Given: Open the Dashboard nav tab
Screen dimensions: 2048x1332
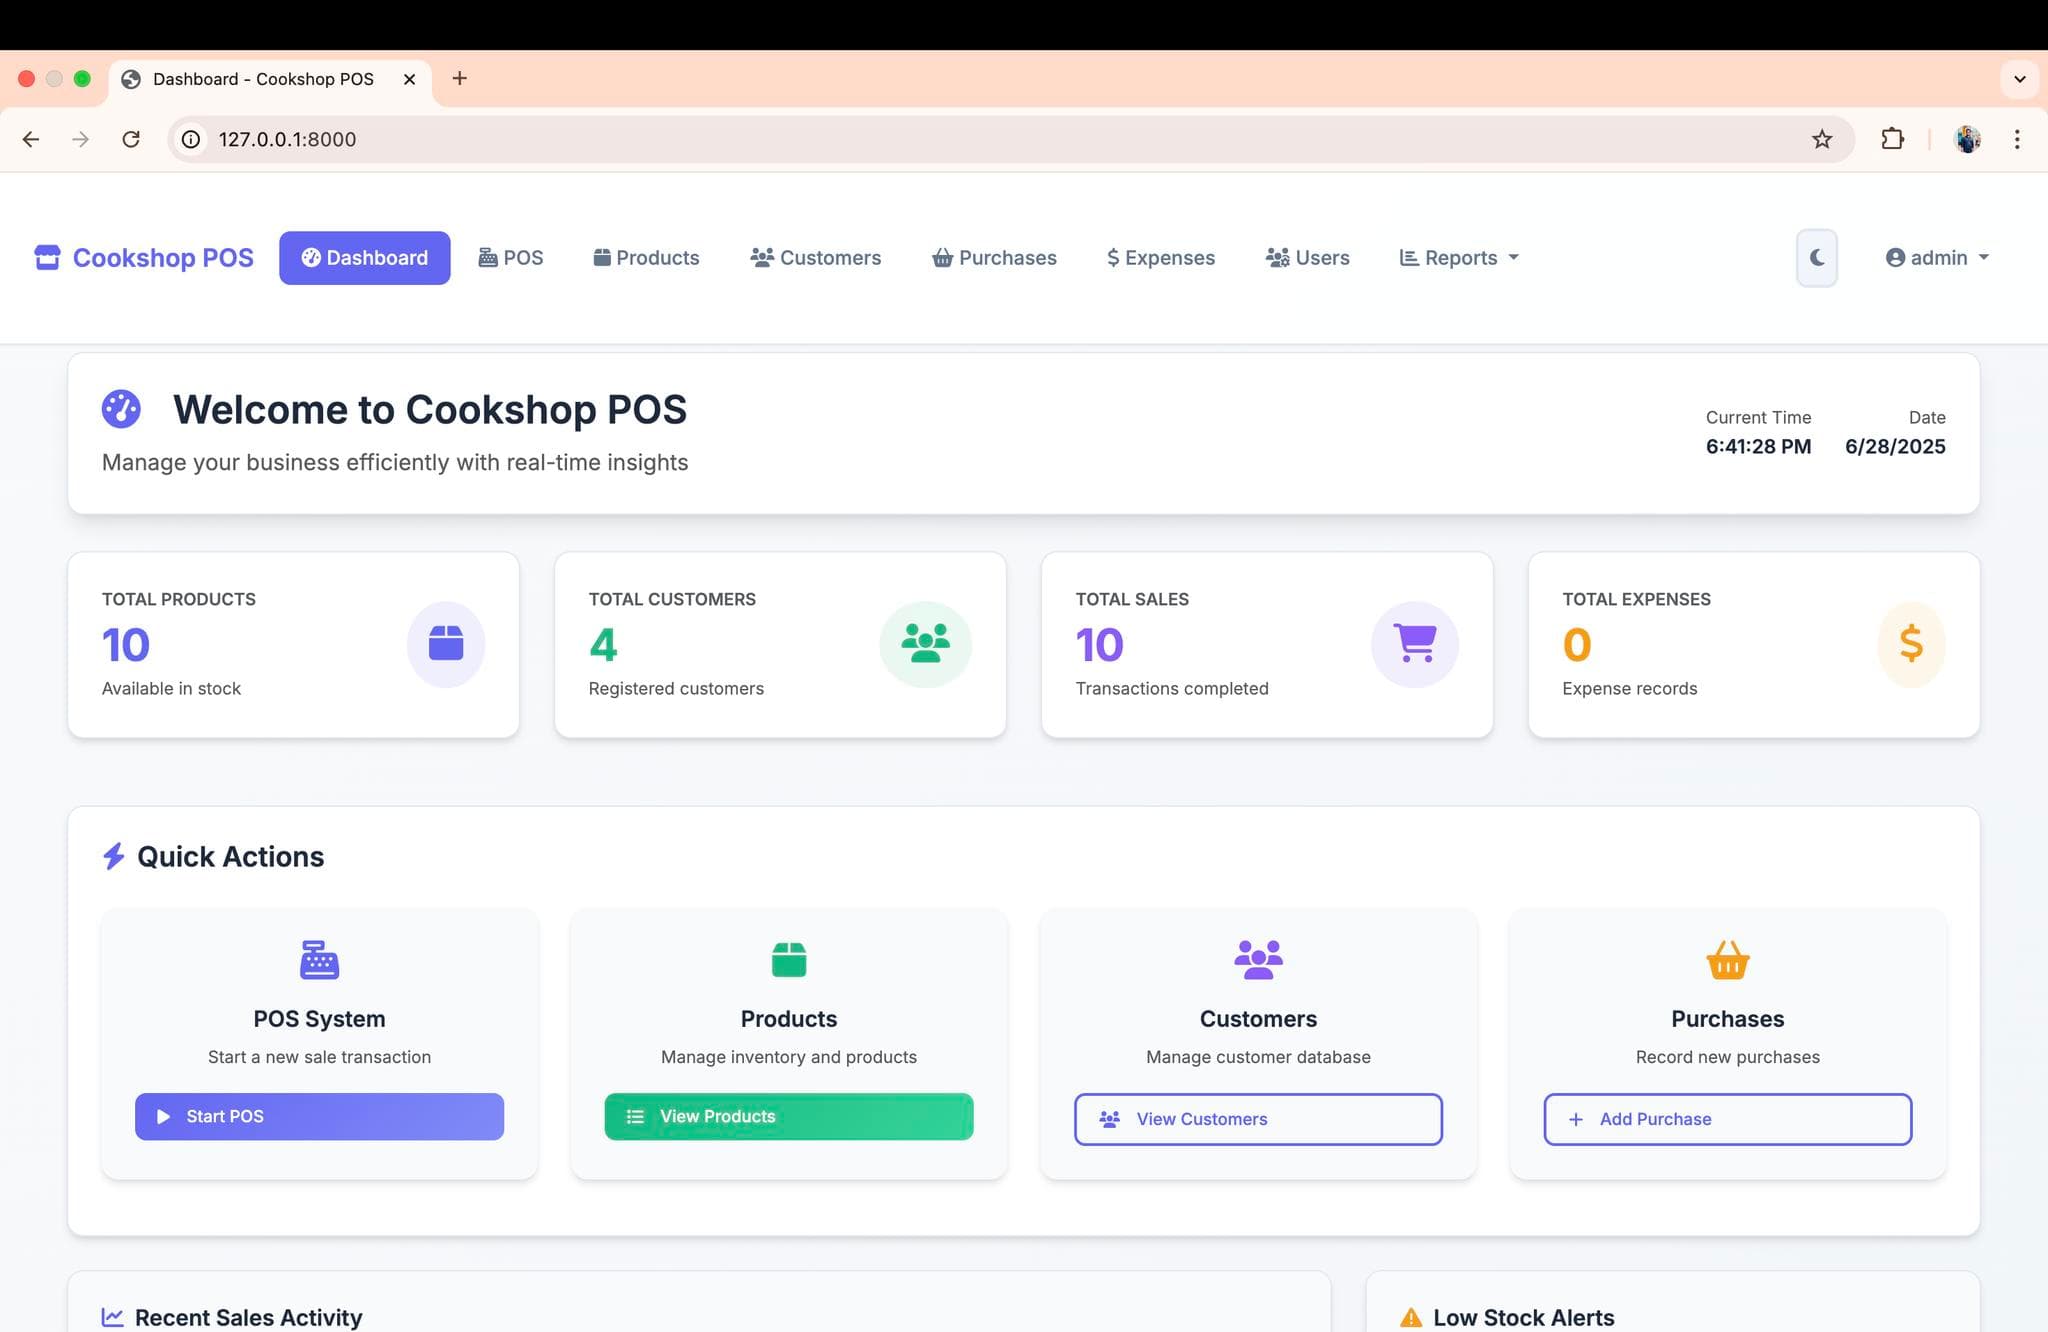Looking at the screenshot, I should (x=364, y=258).
